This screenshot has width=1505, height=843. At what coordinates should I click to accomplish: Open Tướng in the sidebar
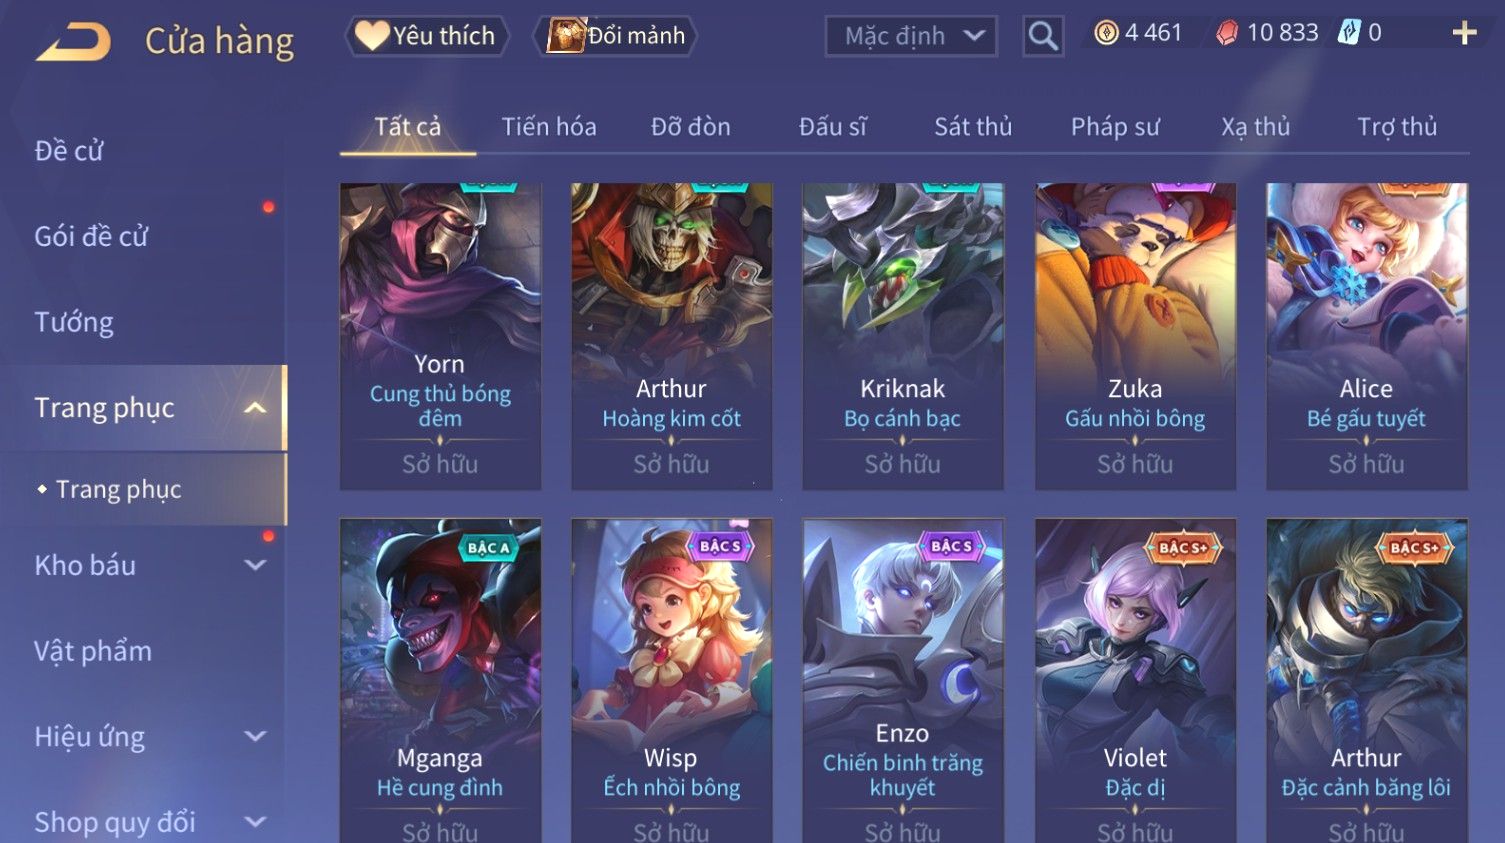(74, 322)
